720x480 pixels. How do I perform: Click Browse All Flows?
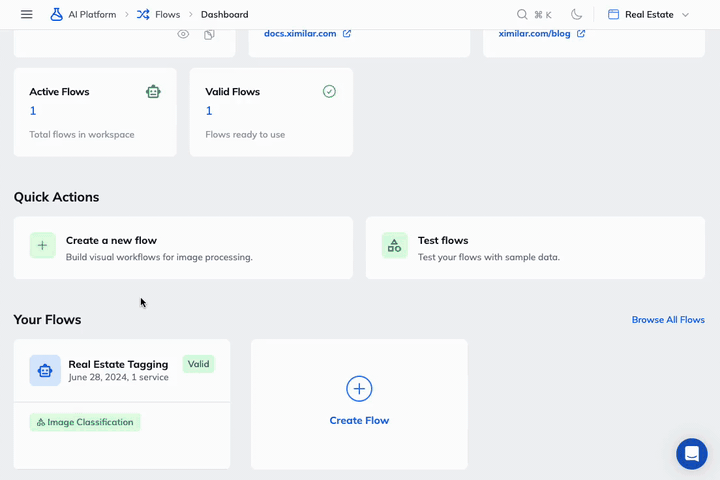click(x=668, y=320)
